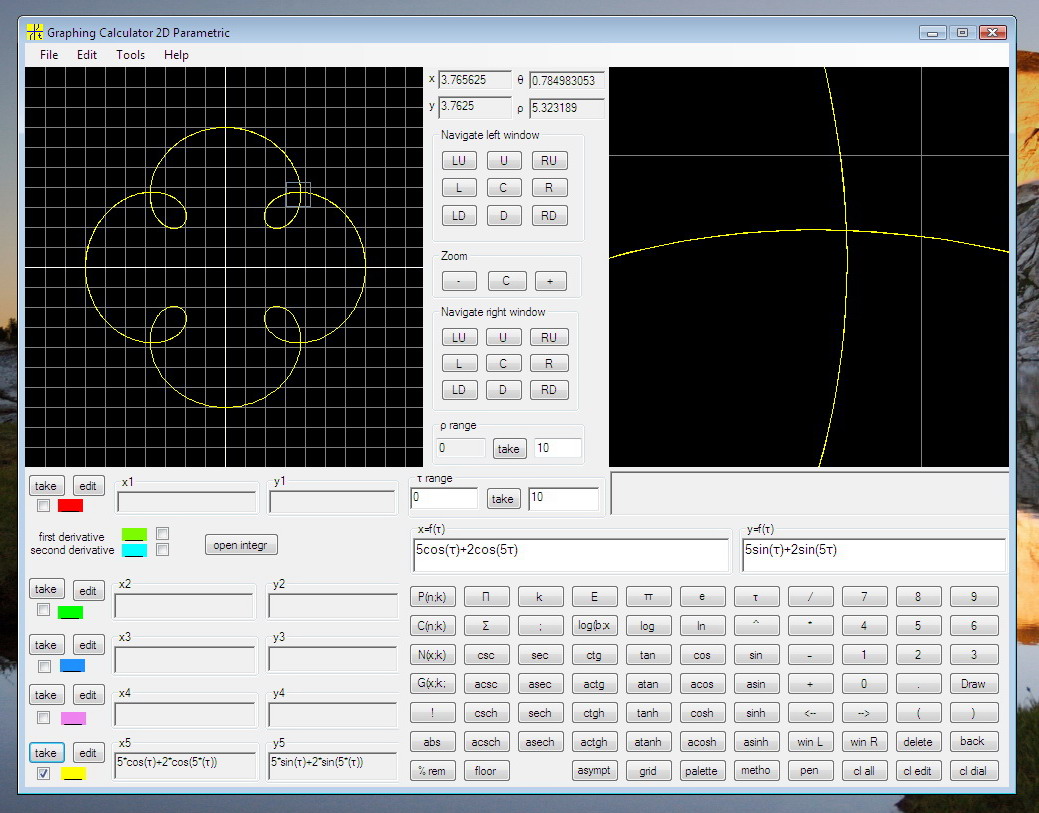Click R in Navigate right window
1039x813 pixels.
tap(549, 364)
